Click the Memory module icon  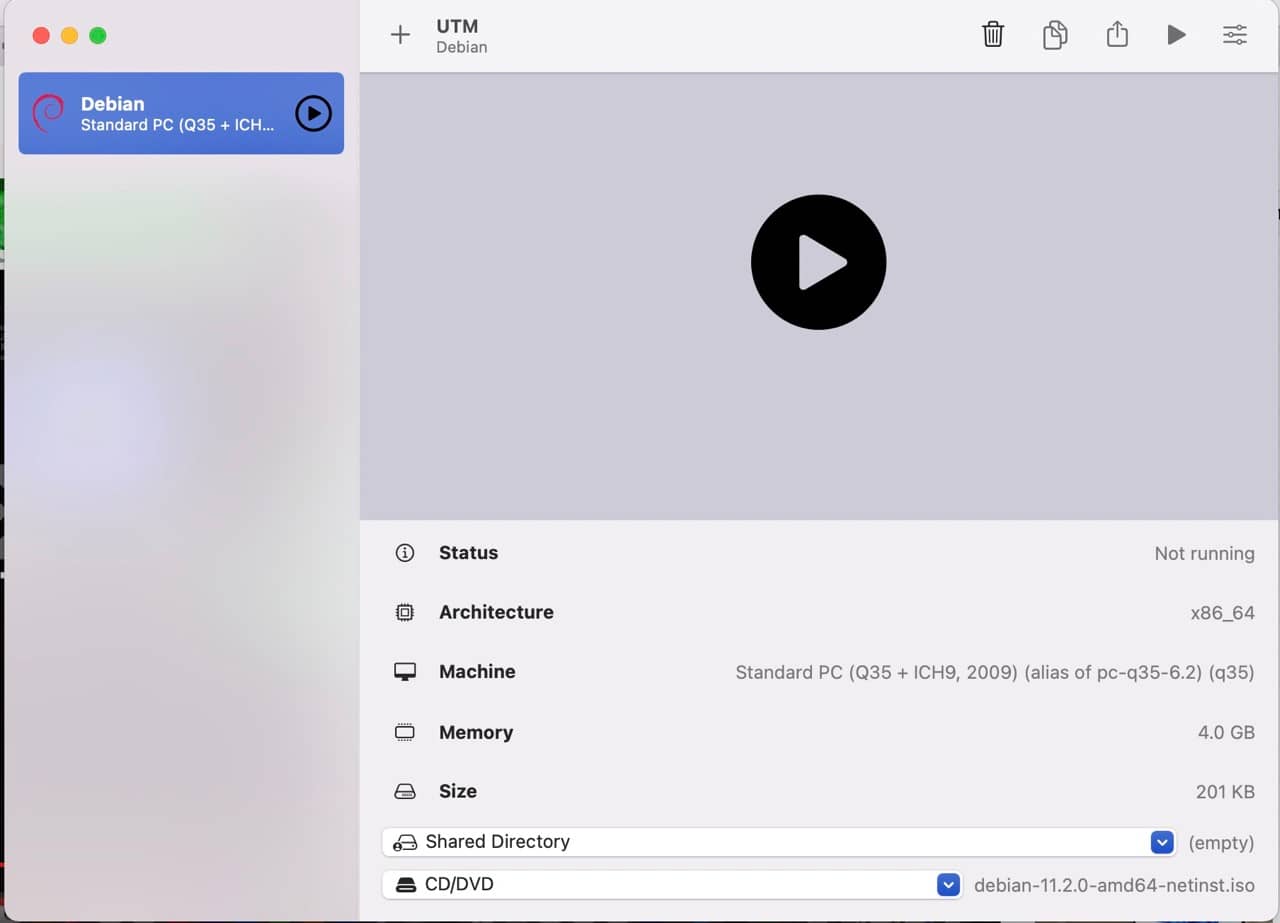pos(405,732)
